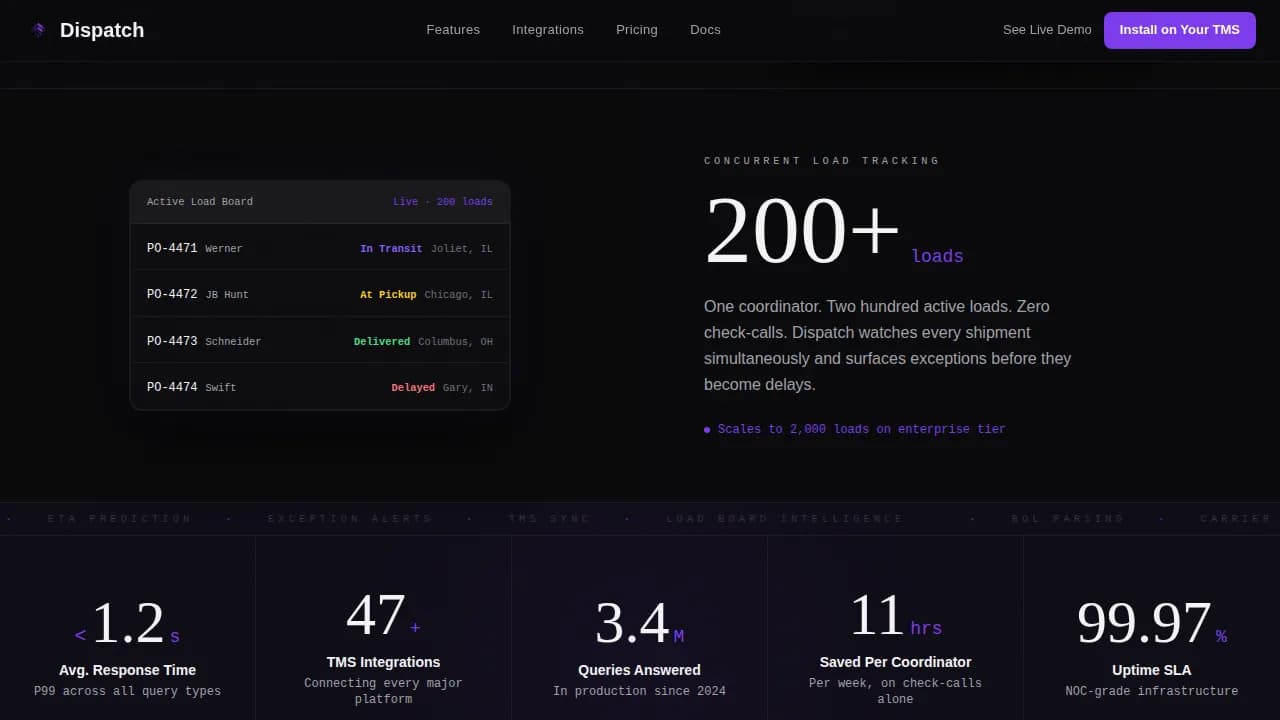
Task: Click the Dispatch brand name
Action: tap(102, 30)
